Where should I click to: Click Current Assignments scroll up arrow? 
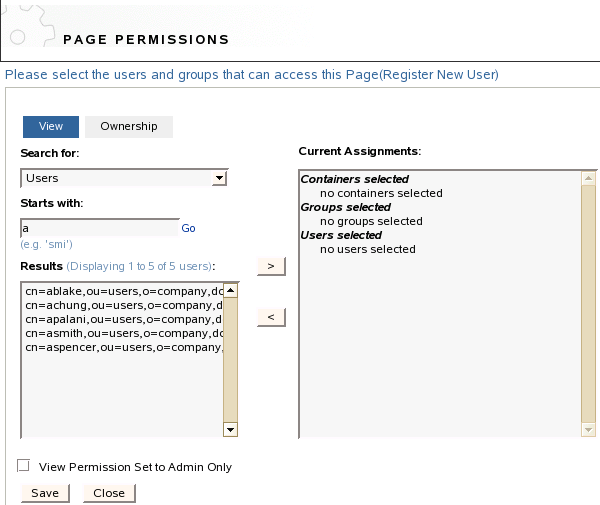pyautogui.click(x=588, y=179)
